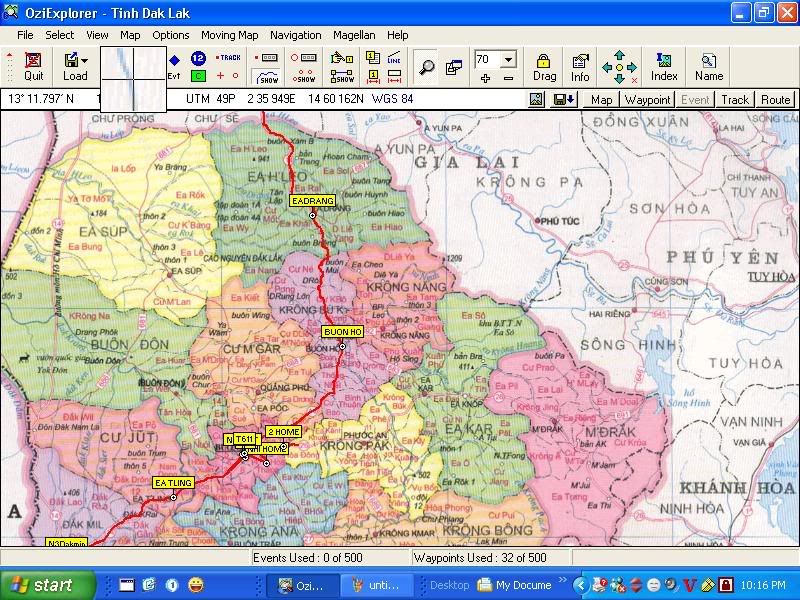Select the blue diamond Event tool
The image size is (800, 600).
pos(174,60)
